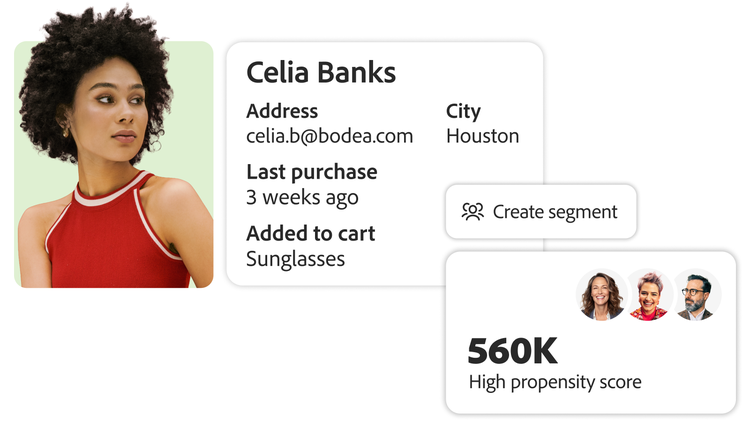Click the Last purchase label
The image size is (750, 422).
312,172
